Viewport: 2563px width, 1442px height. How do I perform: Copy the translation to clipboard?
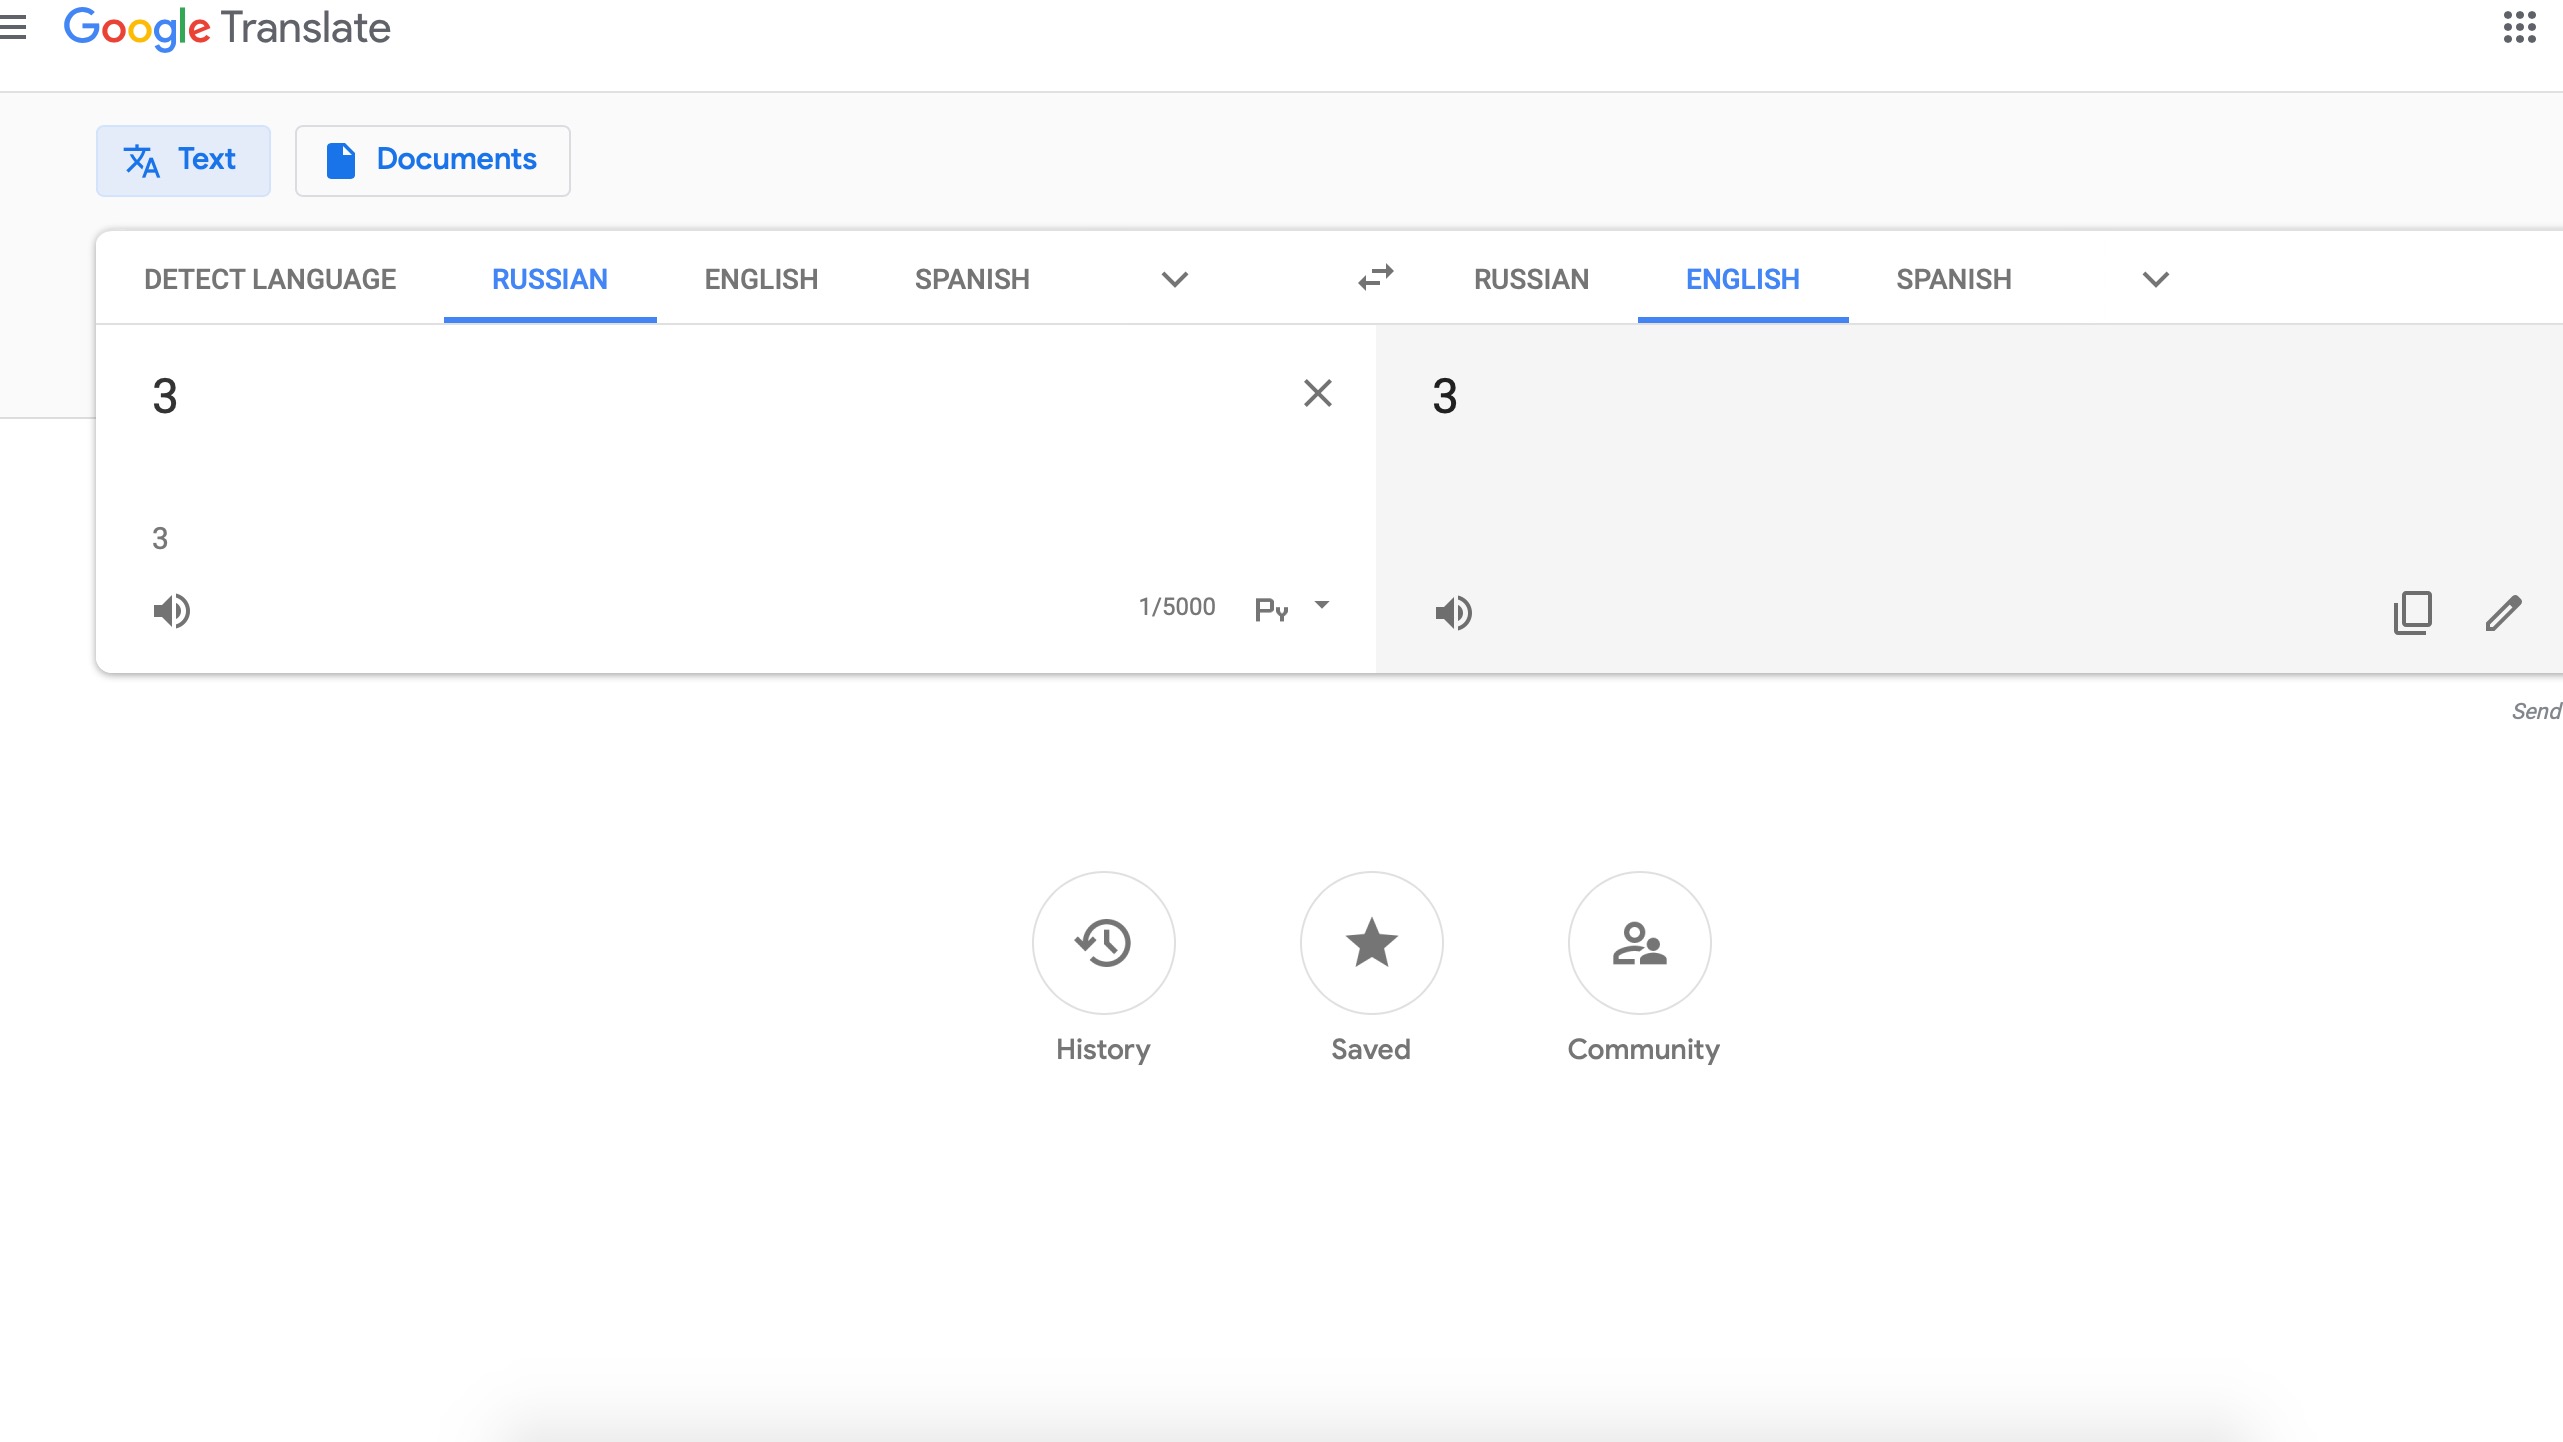click(2412, 612)
